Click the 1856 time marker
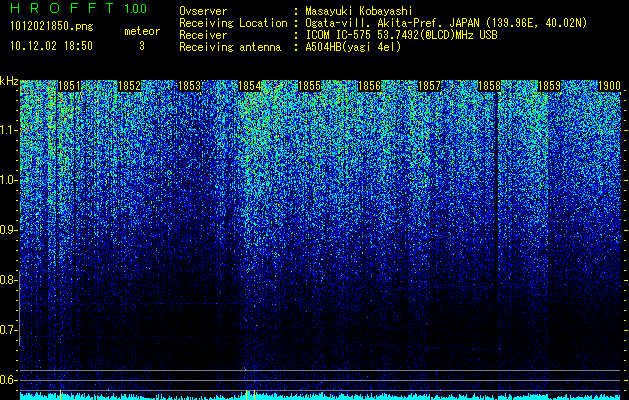Screen dimensions: 629x400 pyautogui.click(x=369, y=86)
